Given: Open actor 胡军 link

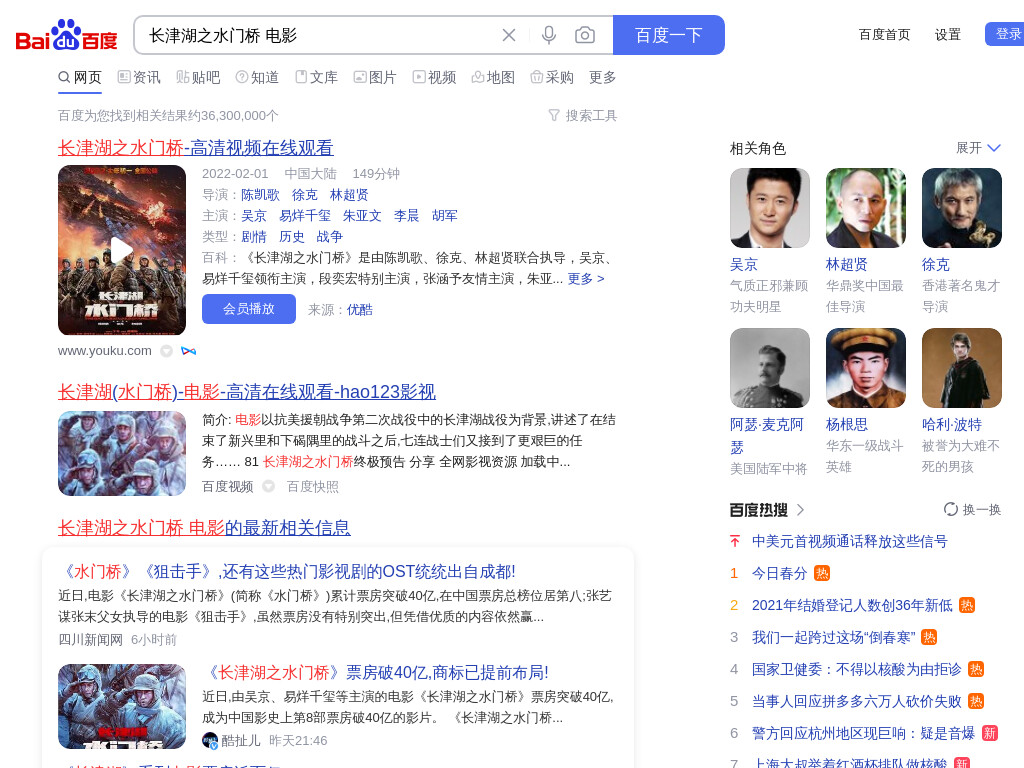Looking at the screenshot, I should pos(445,216).
